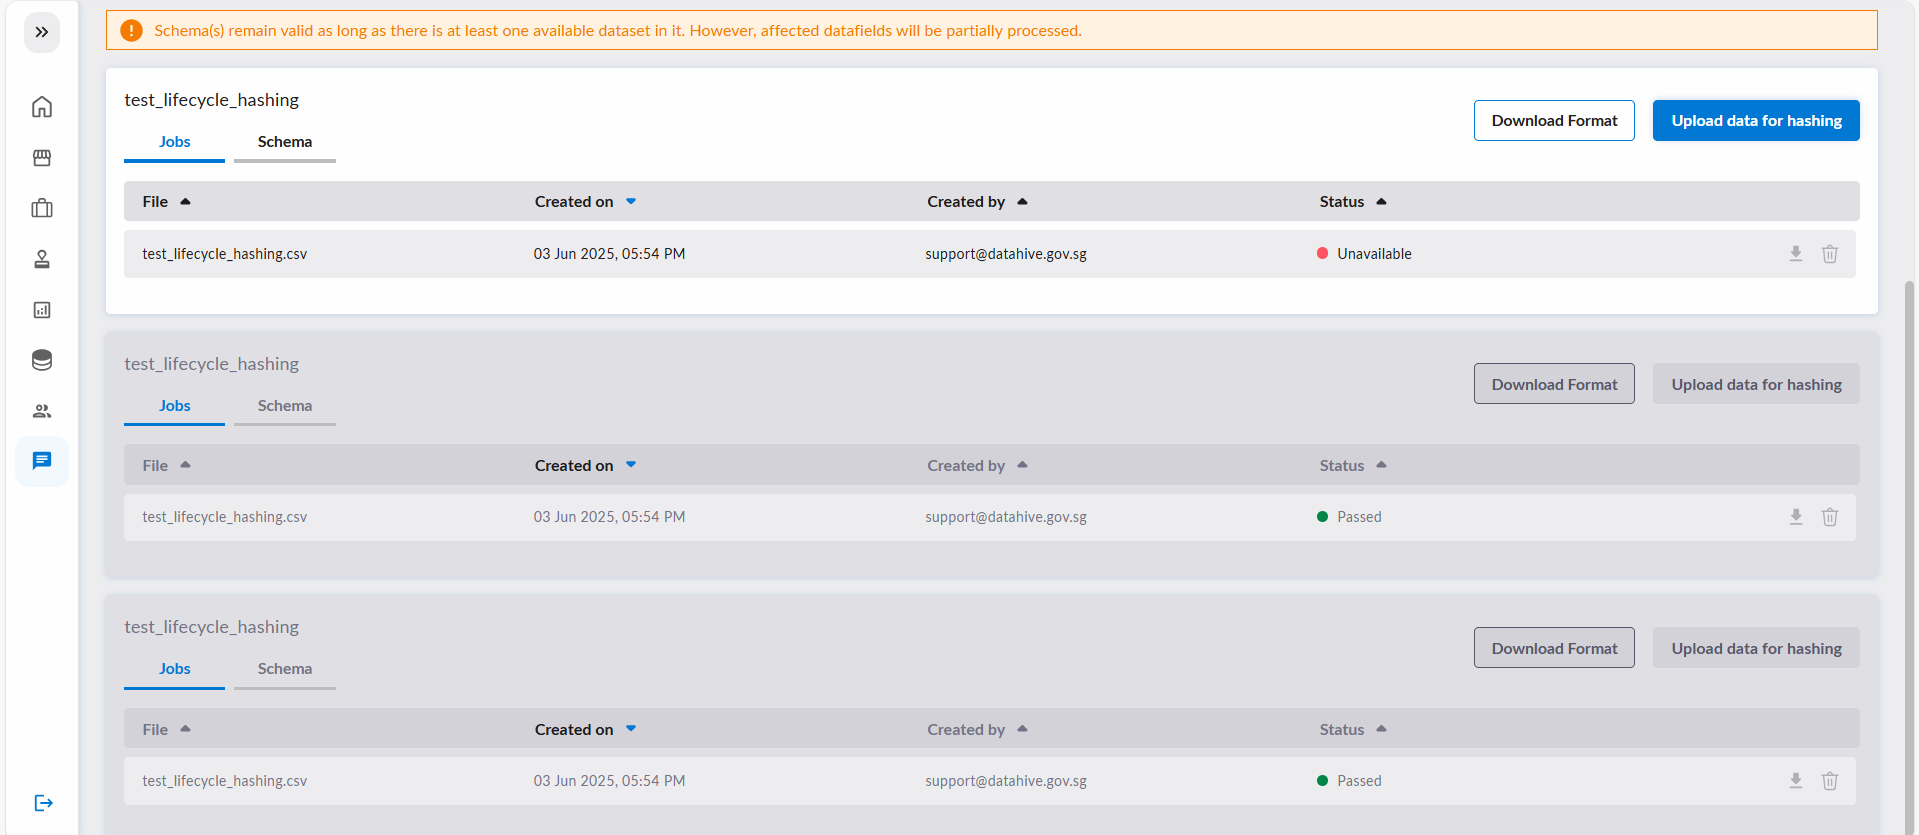Click the Passed status in the middle card

(x=1359, y=517)
